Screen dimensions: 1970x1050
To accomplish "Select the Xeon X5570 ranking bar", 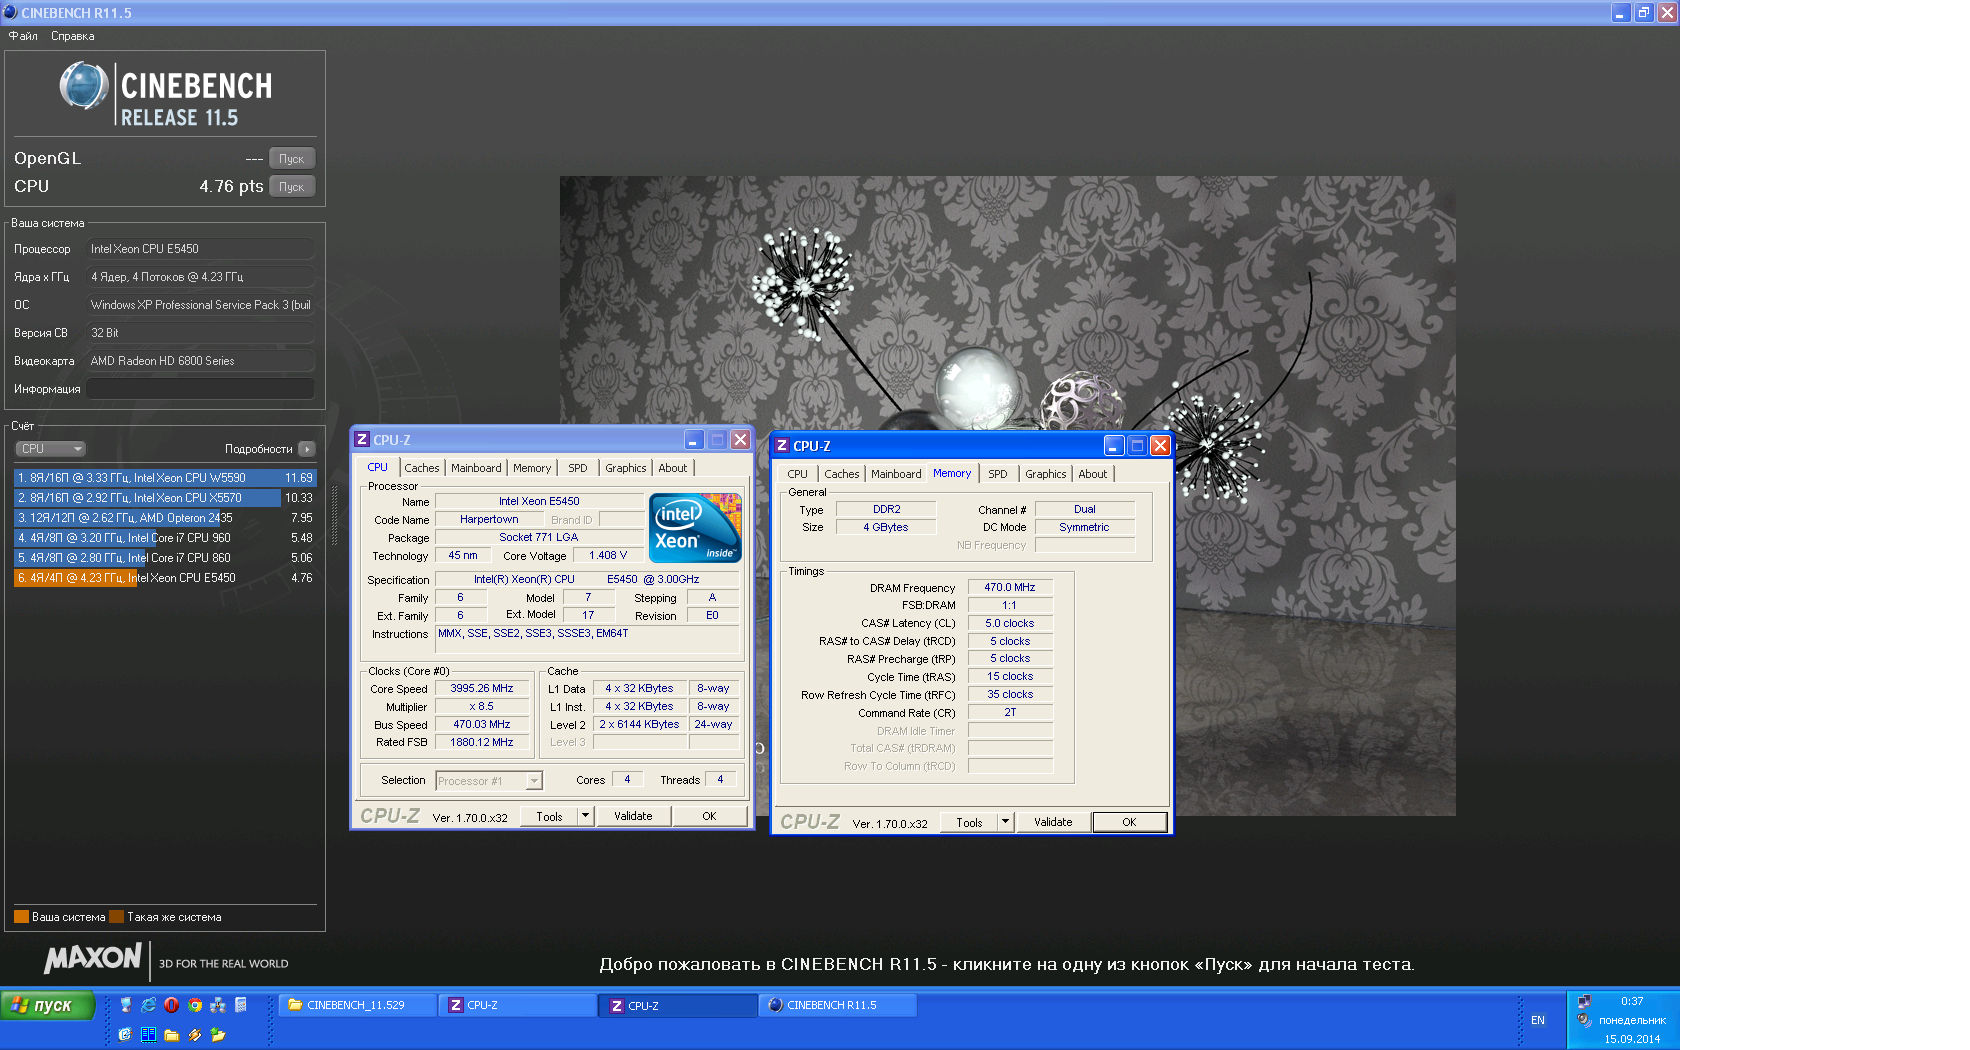I will click(x=165, y=498).
